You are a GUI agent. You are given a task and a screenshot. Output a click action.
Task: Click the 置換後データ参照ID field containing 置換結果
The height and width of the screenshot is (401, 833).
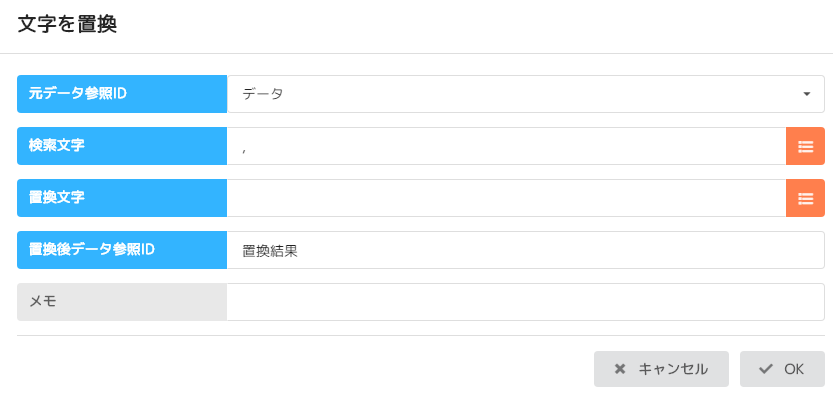tap(525, 250)
